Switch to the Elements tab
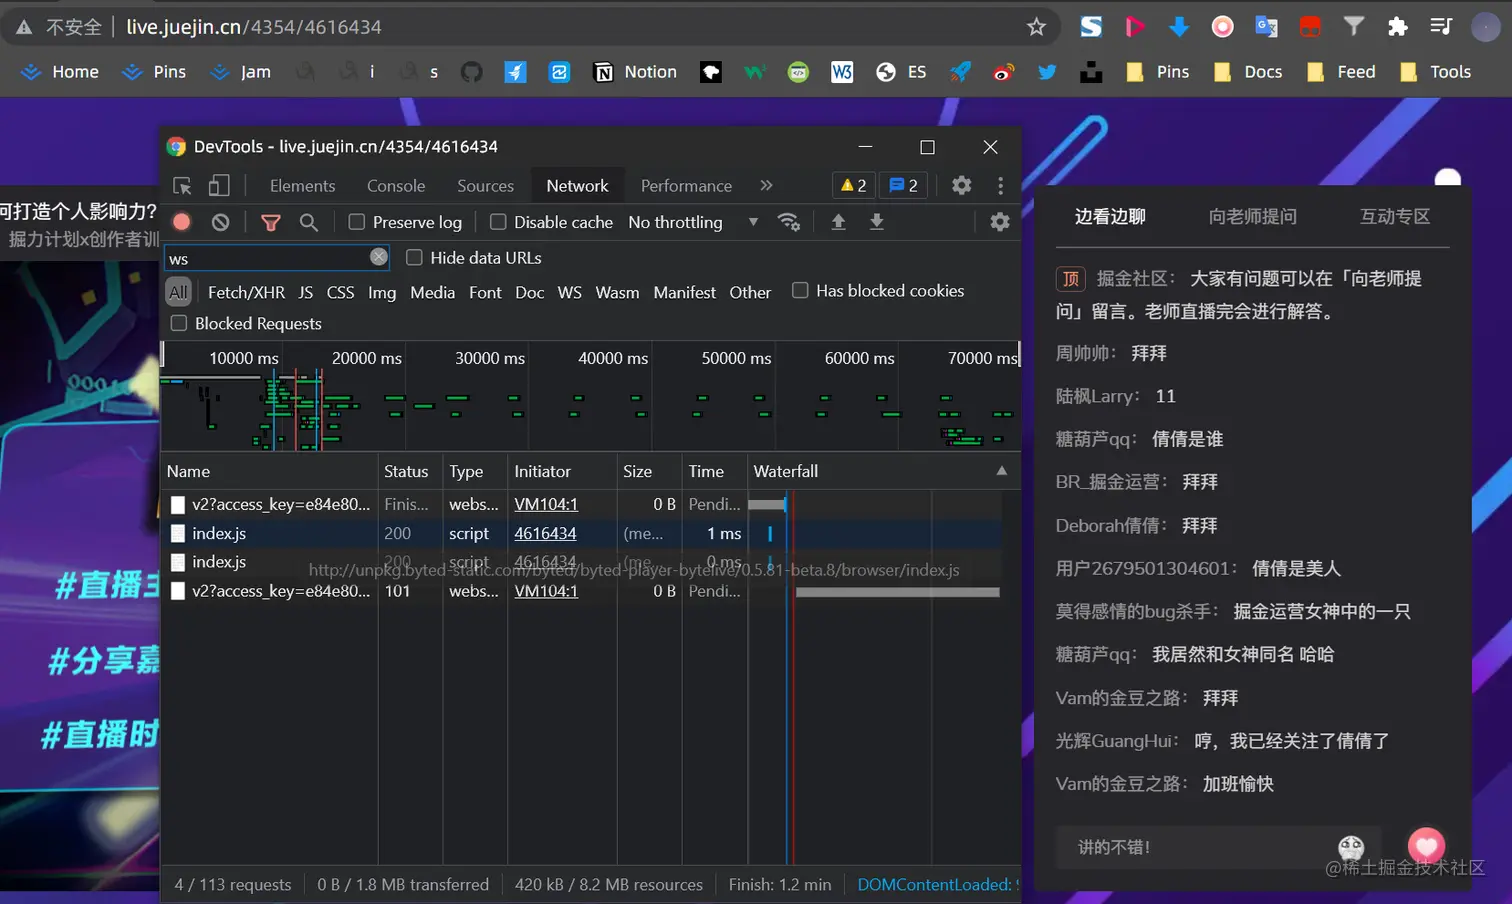The width and height of the screenshot is (1512, 904). click(302, 186)
